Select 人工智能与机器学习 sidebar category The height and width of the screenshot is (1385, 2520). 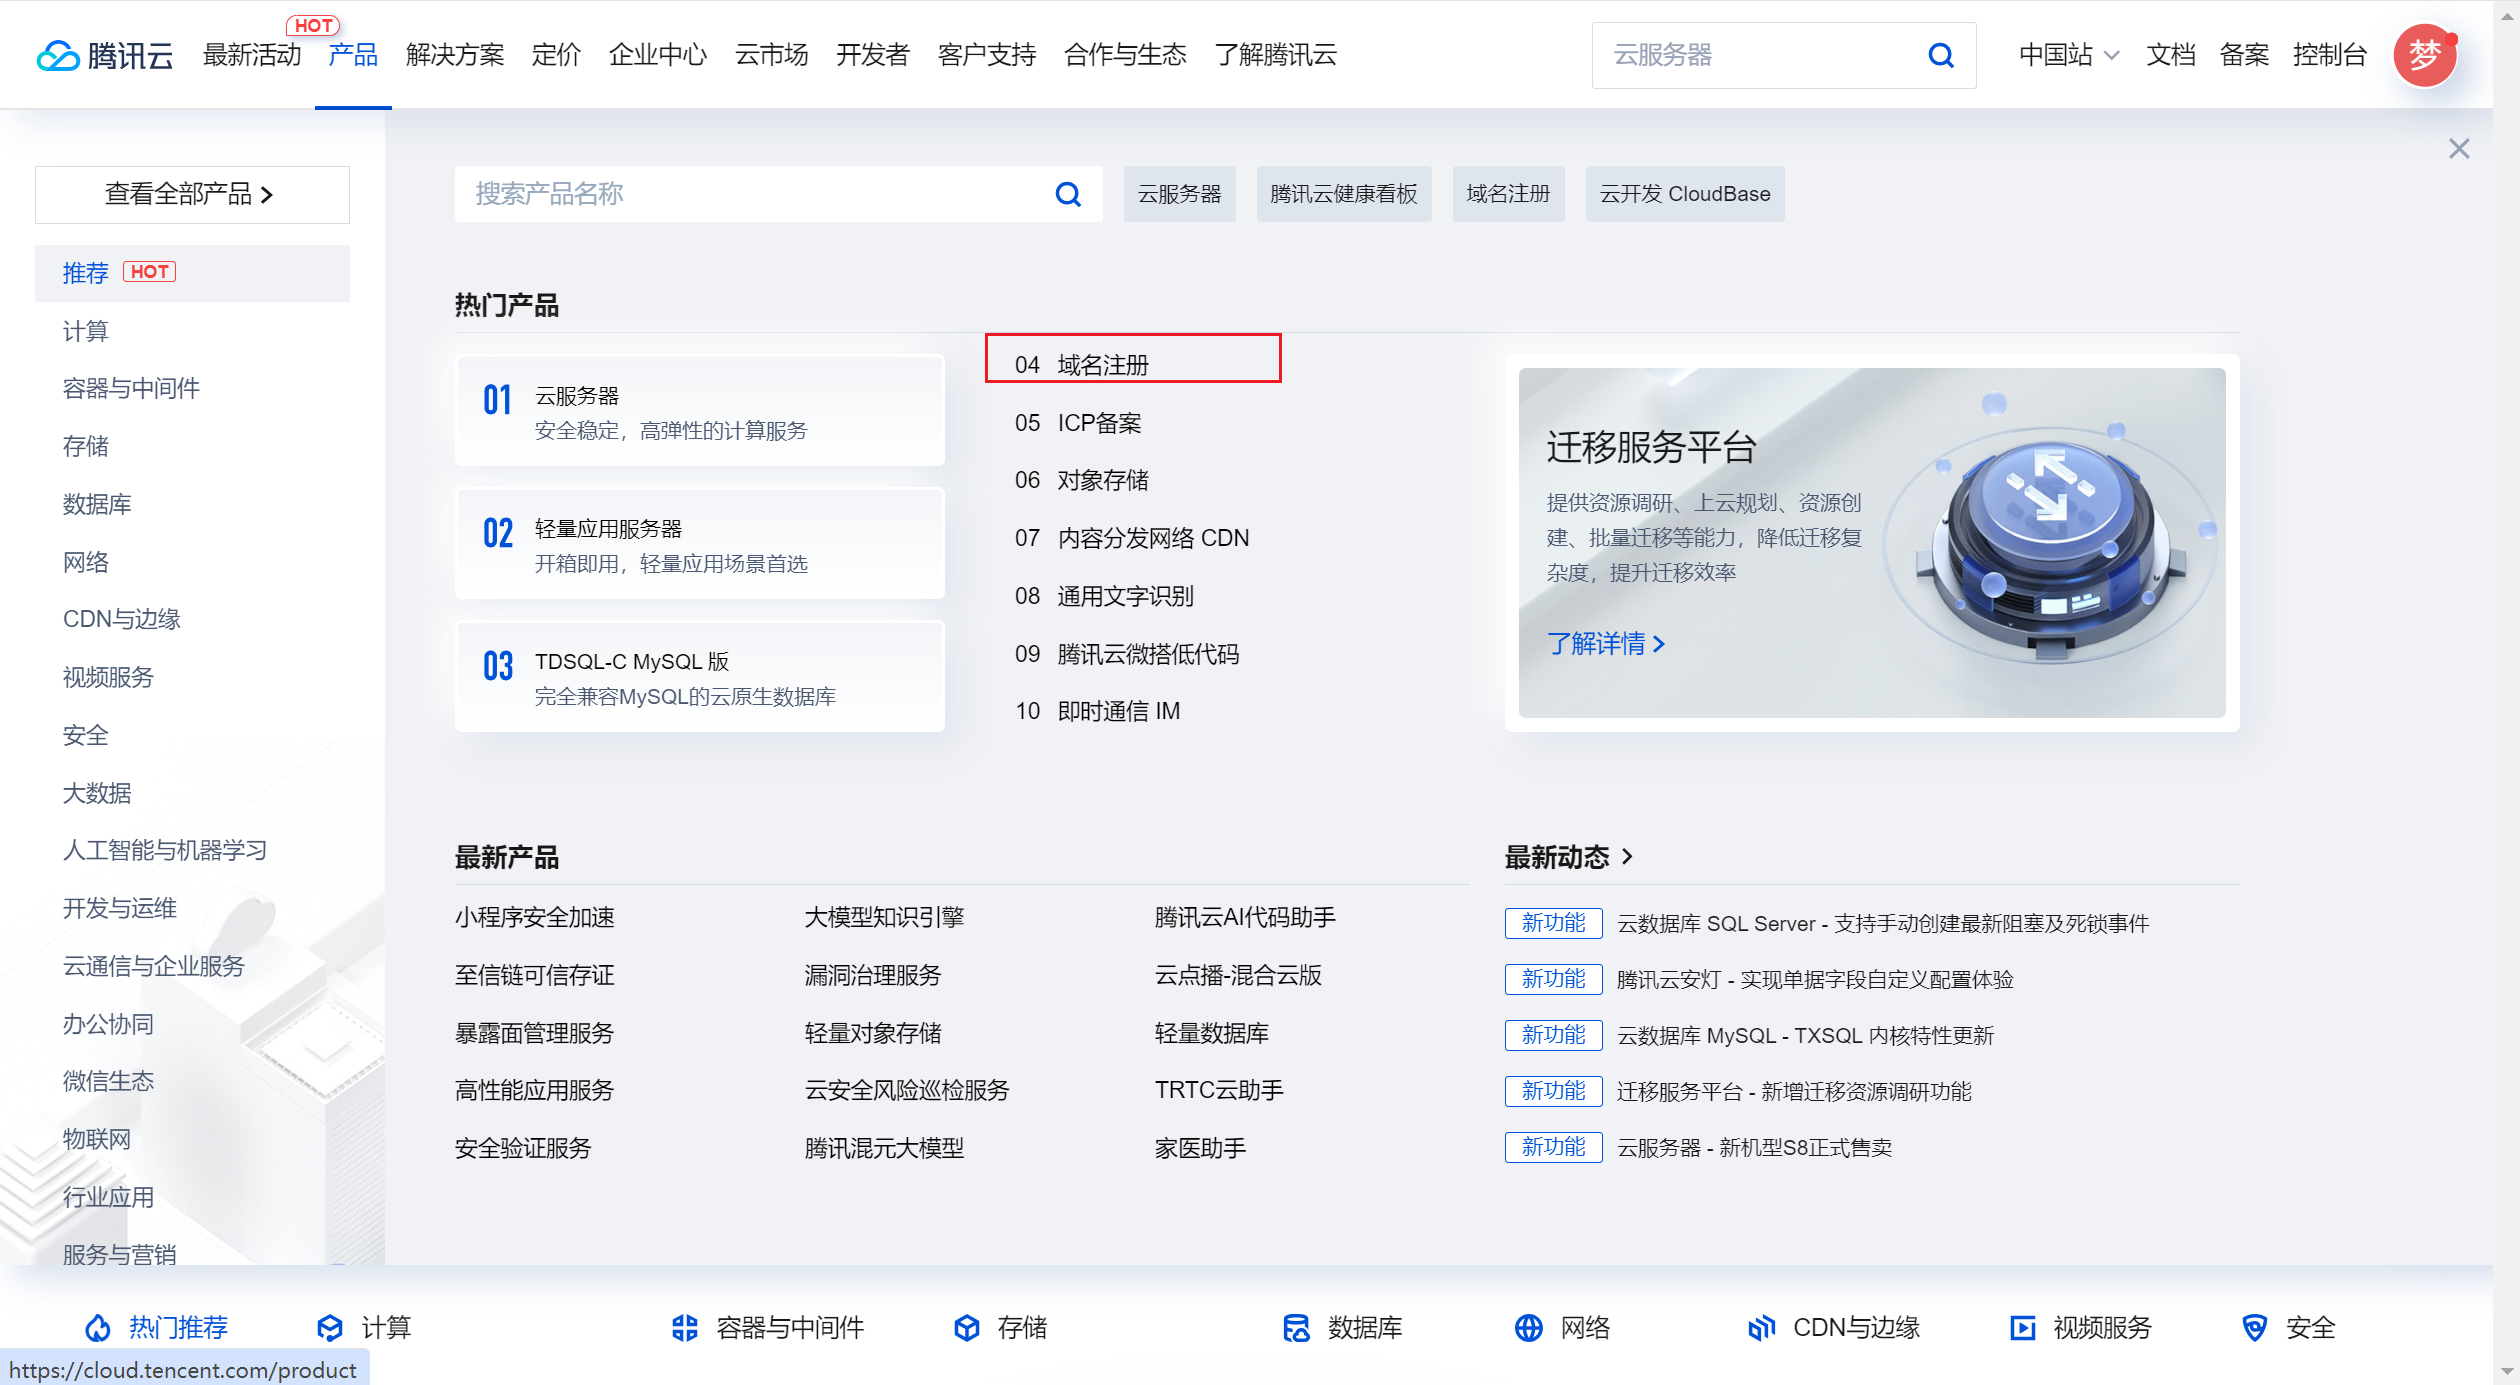(x=165, y=850)
